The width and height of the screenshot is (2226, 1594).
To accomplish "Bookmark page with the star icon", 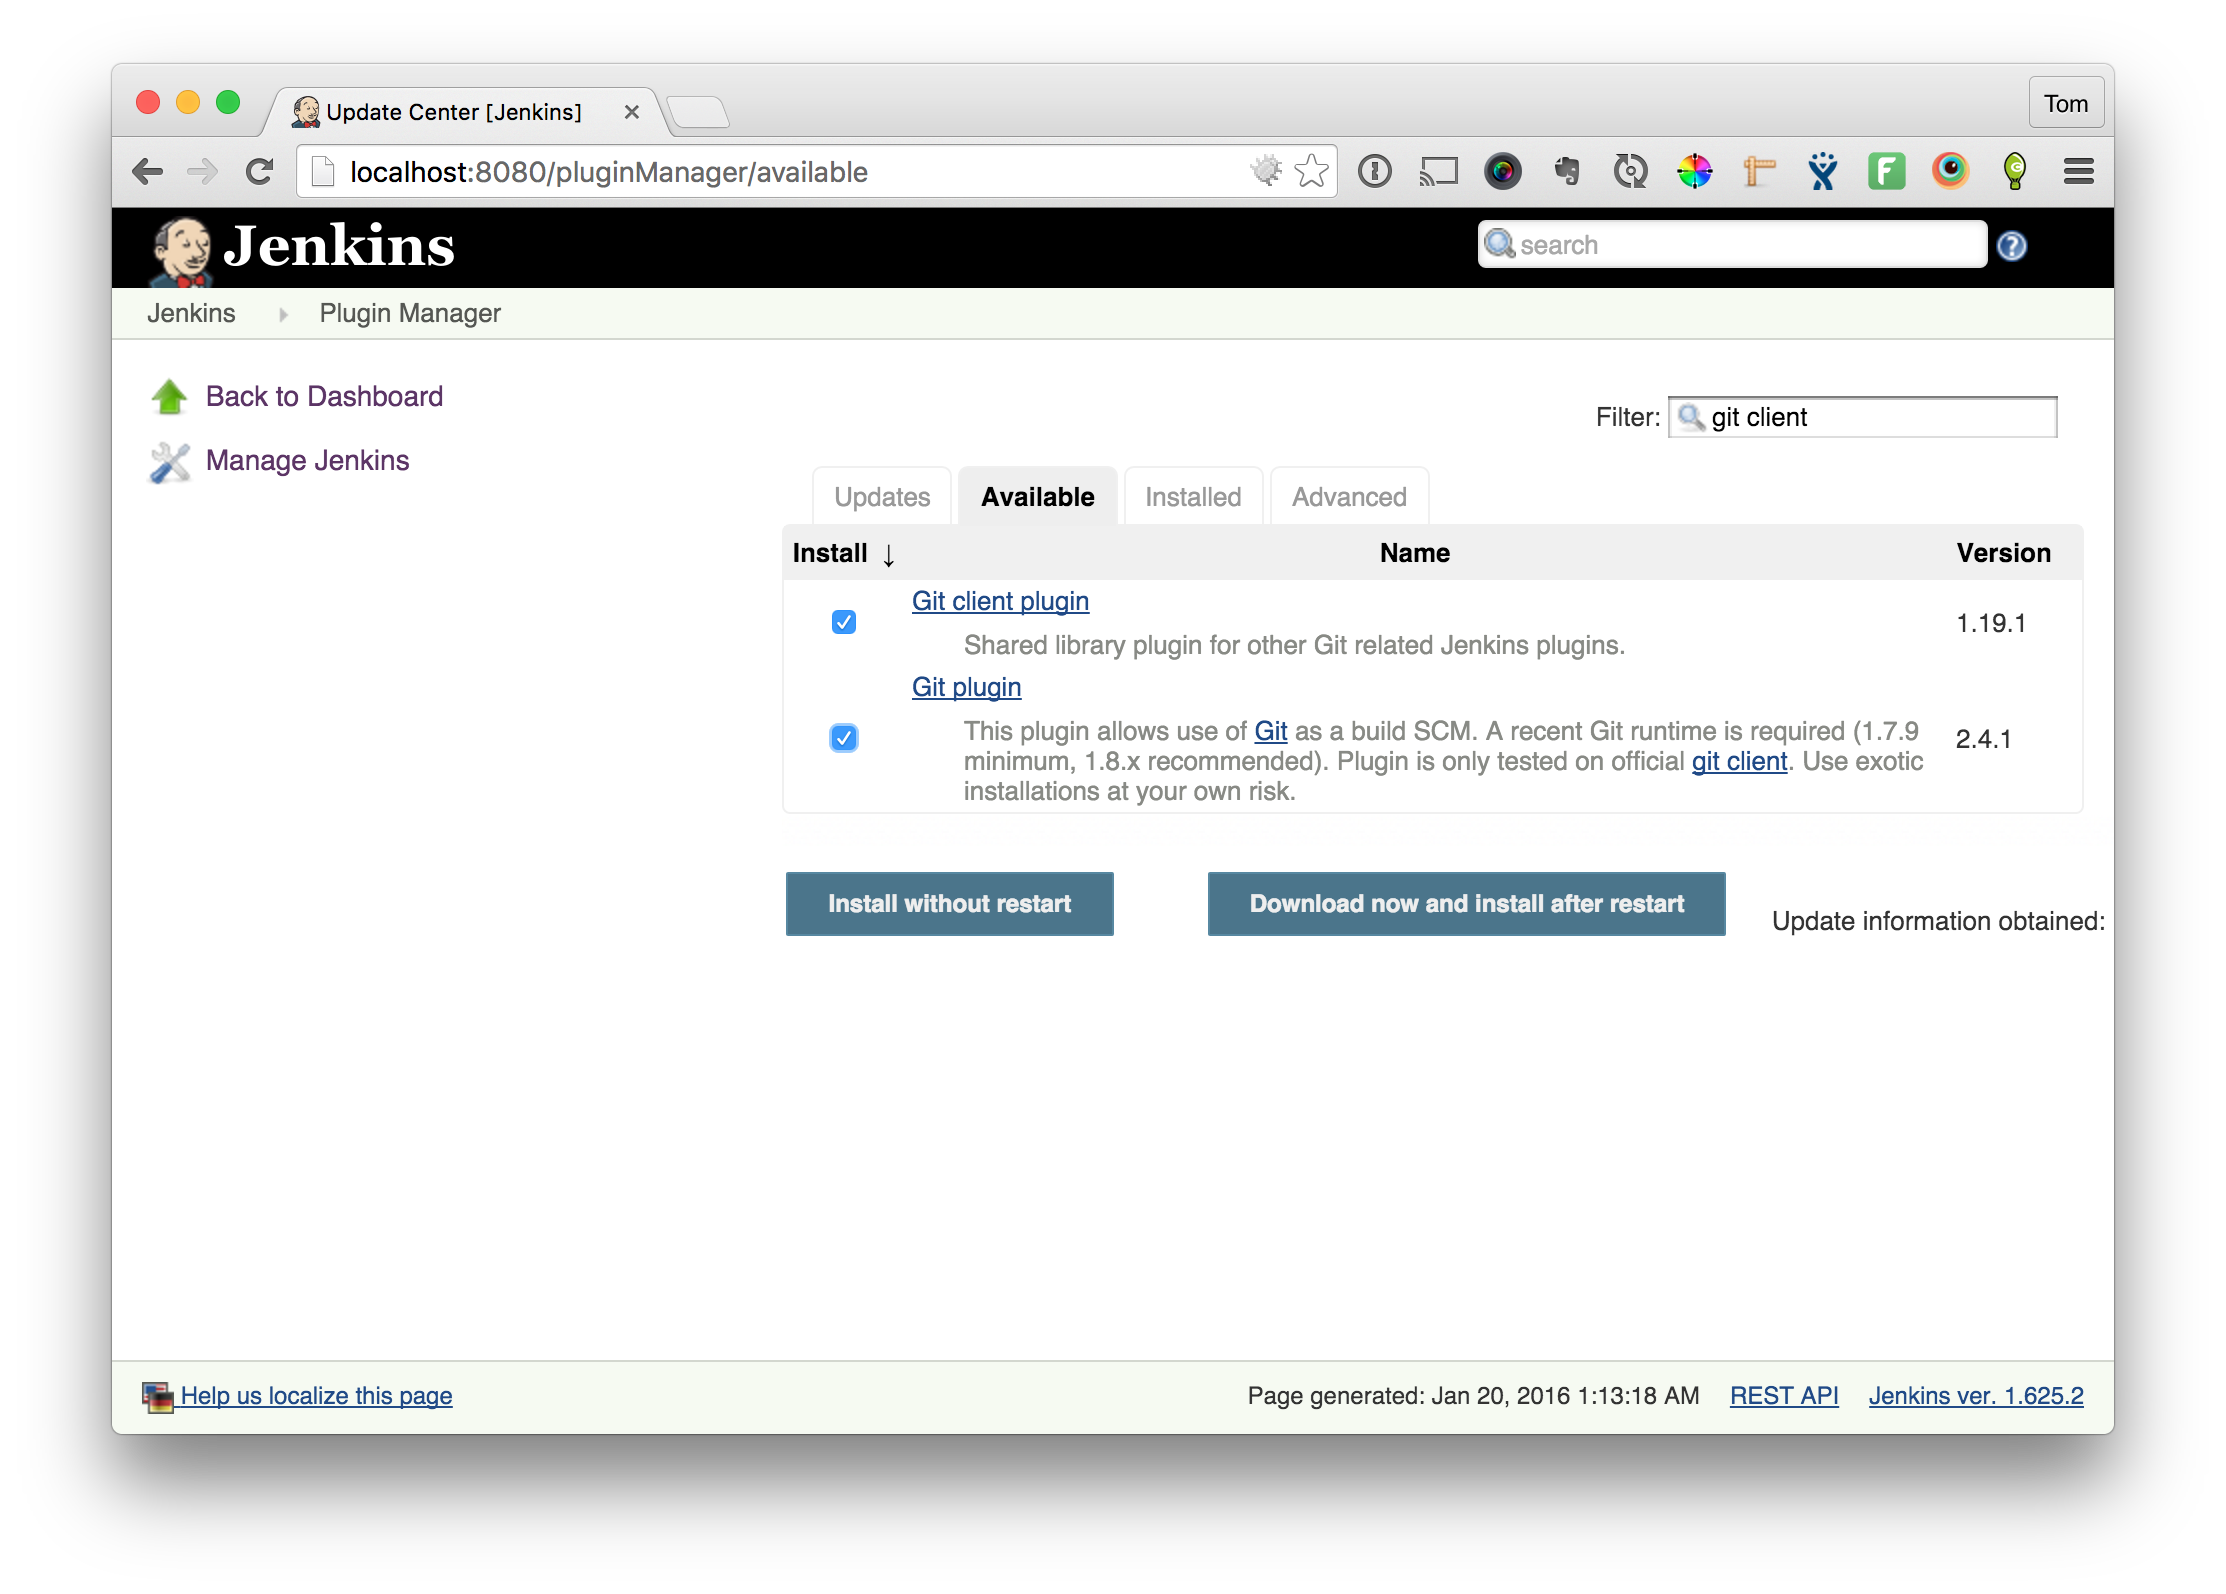I will 1311,171.
